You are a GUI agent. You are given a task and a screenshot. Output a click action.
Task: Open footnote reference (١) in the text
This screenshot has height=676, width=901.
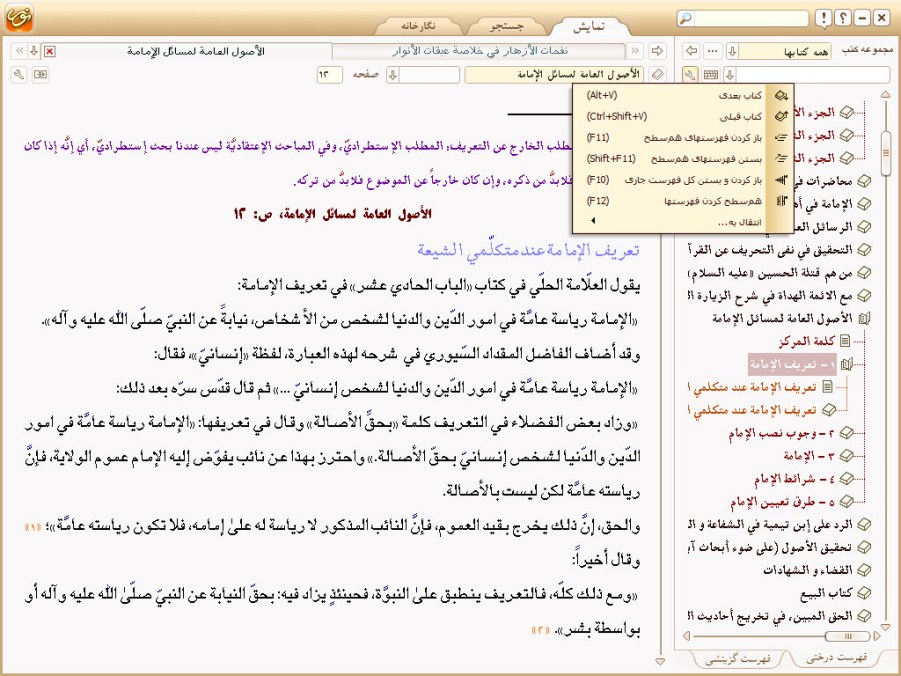tap(33, 527)
